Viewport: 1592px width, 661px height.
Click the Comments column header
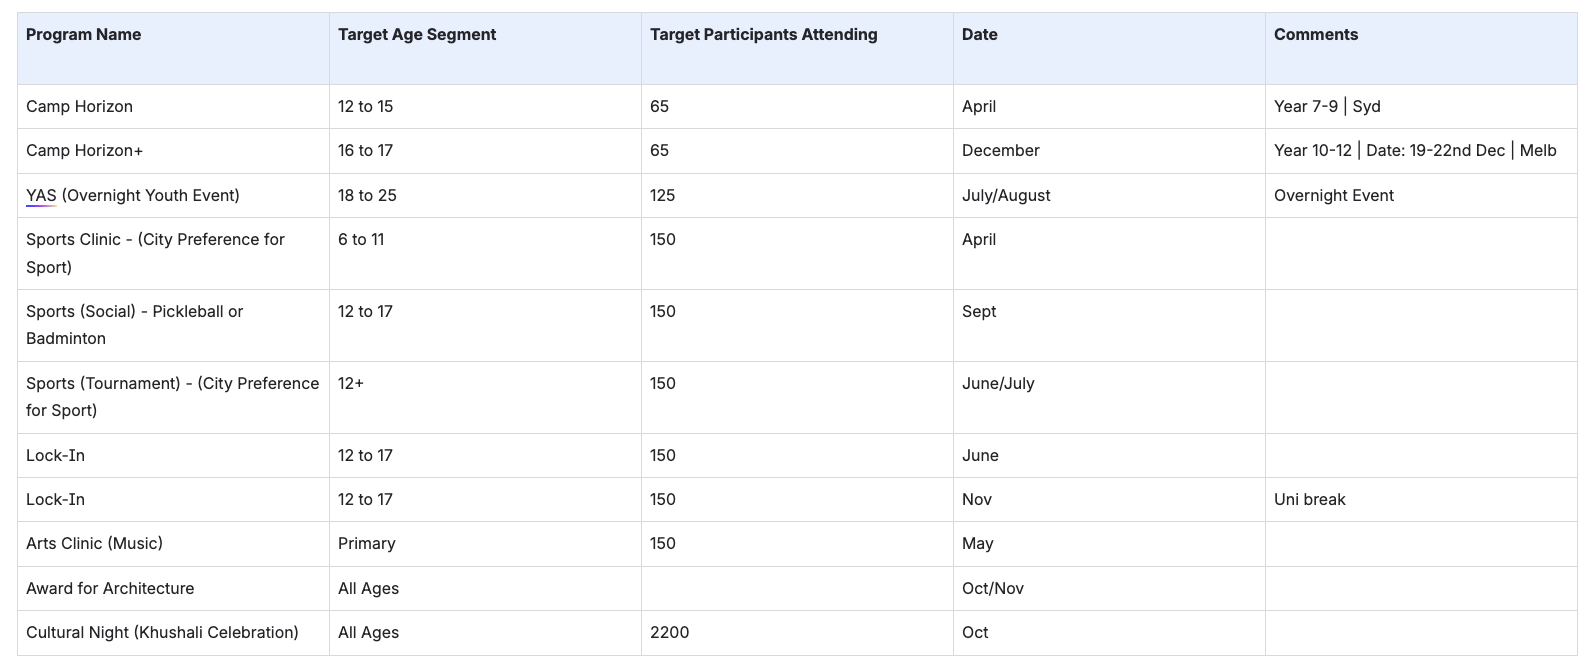tap(1315, 35)
